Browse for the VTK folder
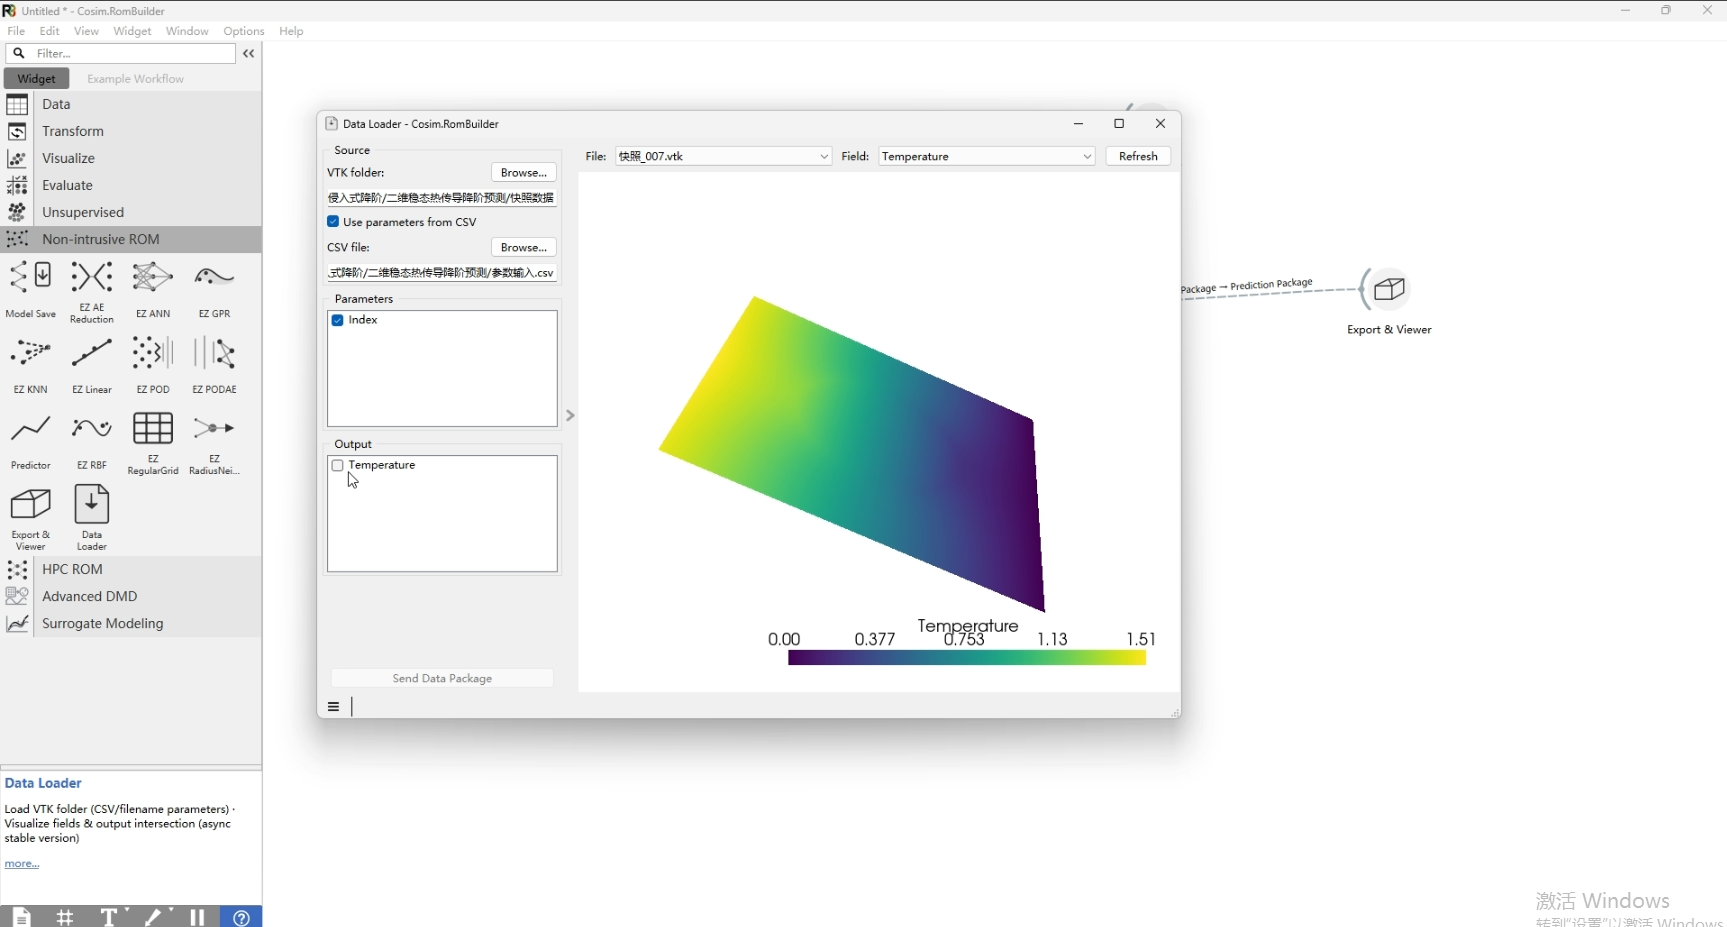The image size is (1727, 927). coord(523,172)
